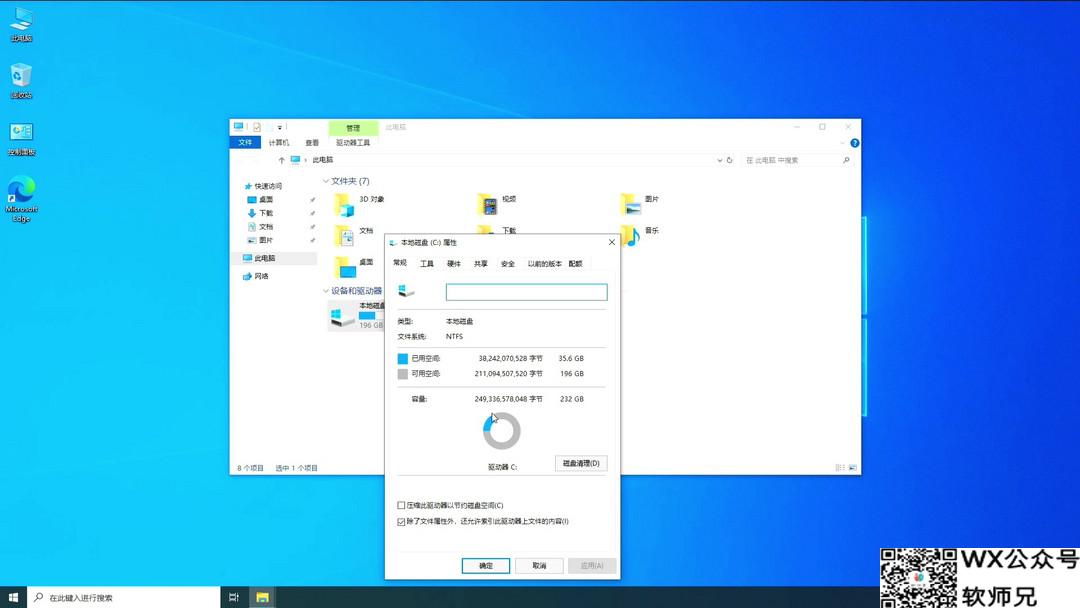Collapse the 文件夹 (7) group
1080x608 pixels.
point(326,181)
